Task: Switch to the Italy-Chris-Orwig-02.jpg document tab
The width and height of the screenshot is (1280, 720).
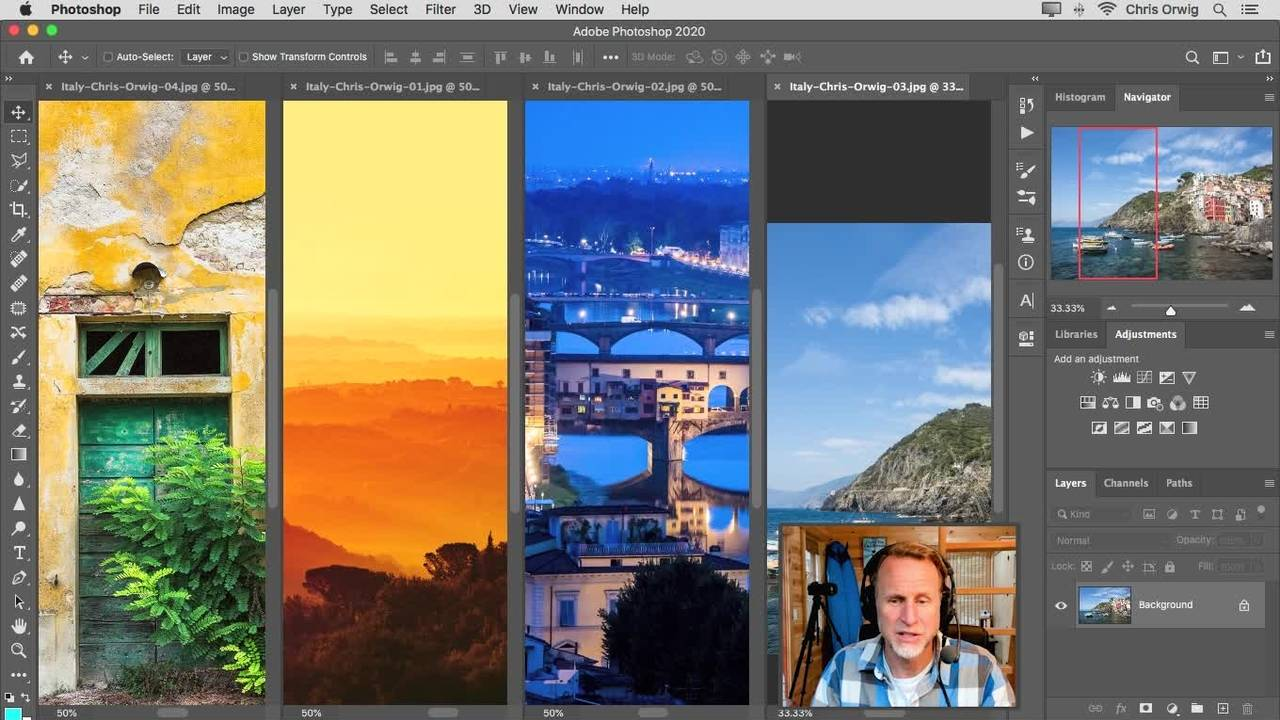Action: point(634,87)
